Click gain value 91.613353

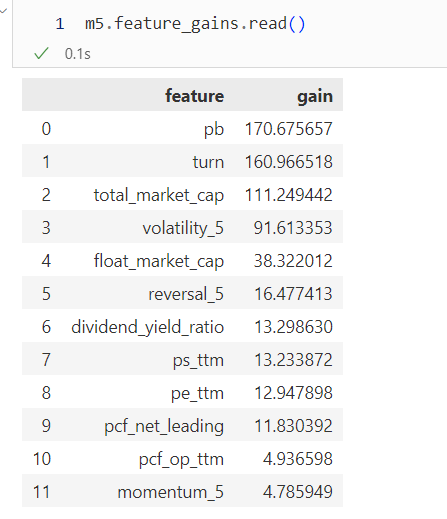point(293,228)
